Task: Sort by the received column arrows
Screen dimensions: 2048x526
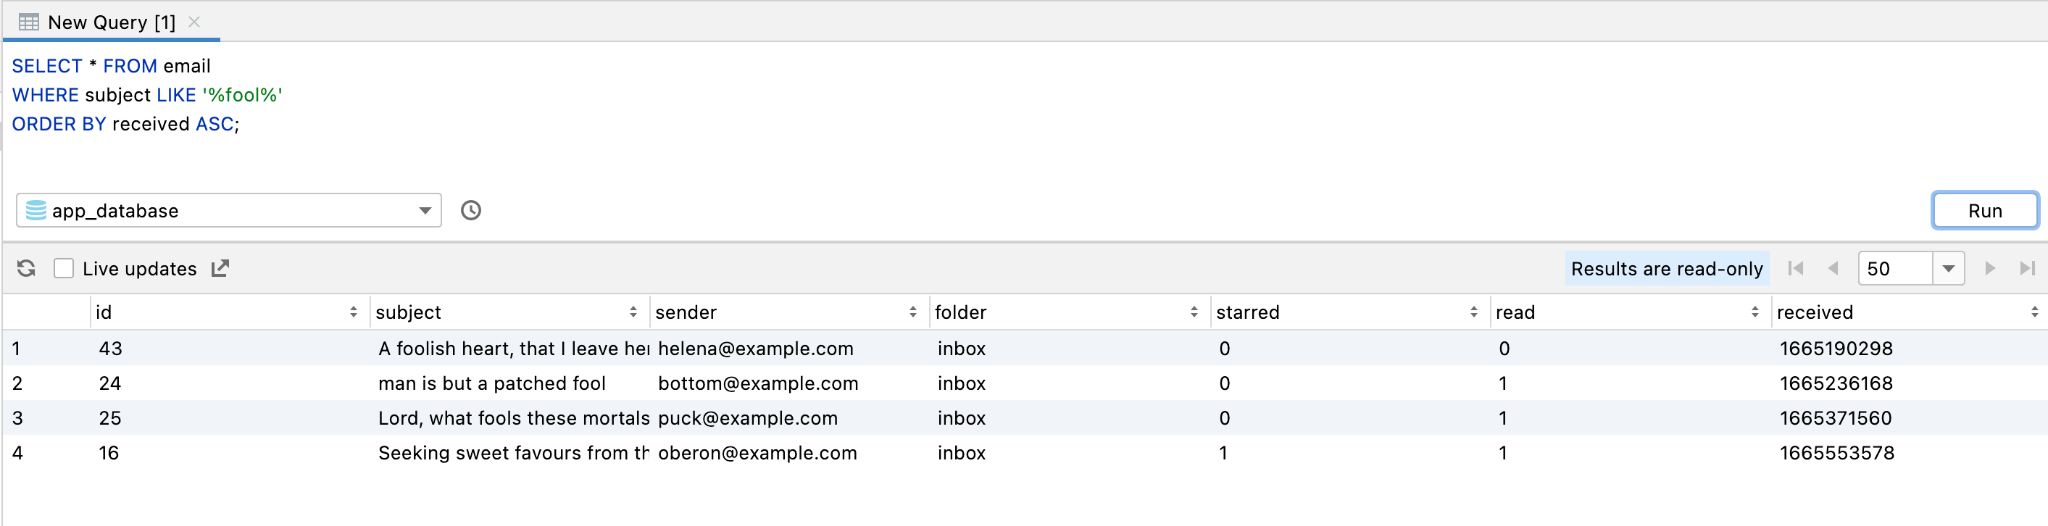Action: [x=2034, y=312]
